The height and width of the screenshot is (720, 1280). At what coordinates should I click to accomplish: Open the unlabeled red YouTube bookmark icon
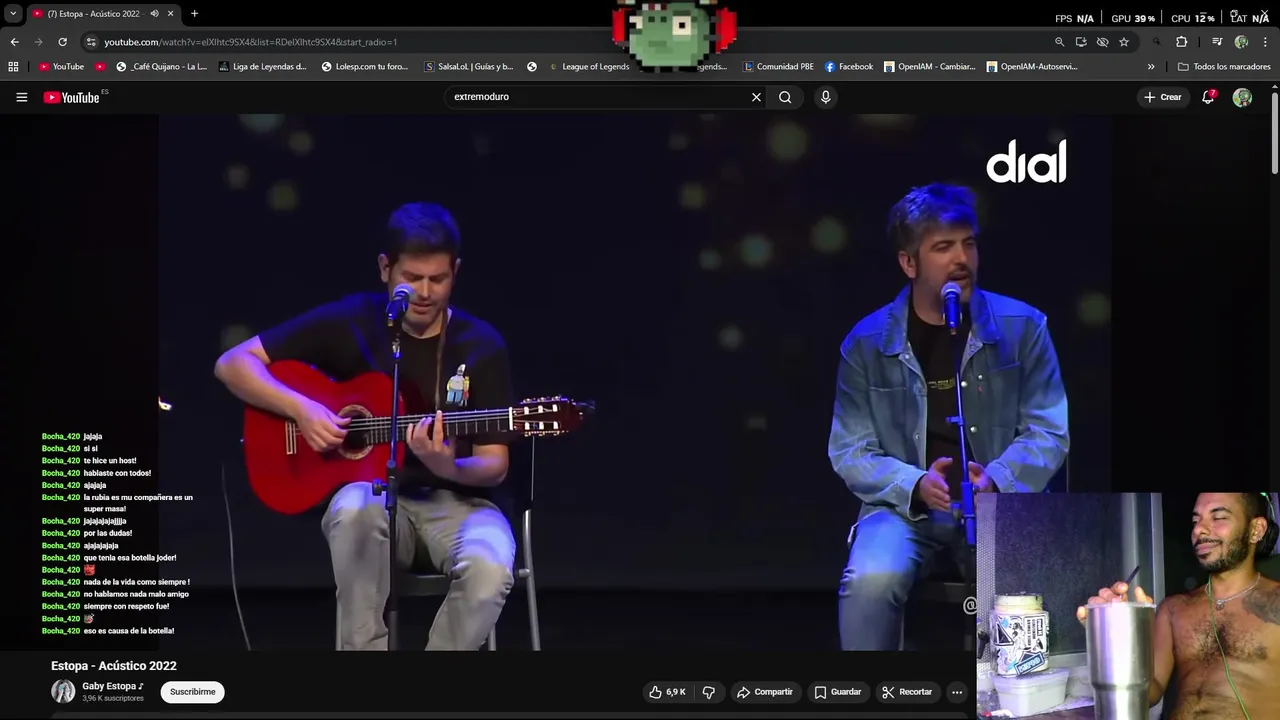coord(100,67)
